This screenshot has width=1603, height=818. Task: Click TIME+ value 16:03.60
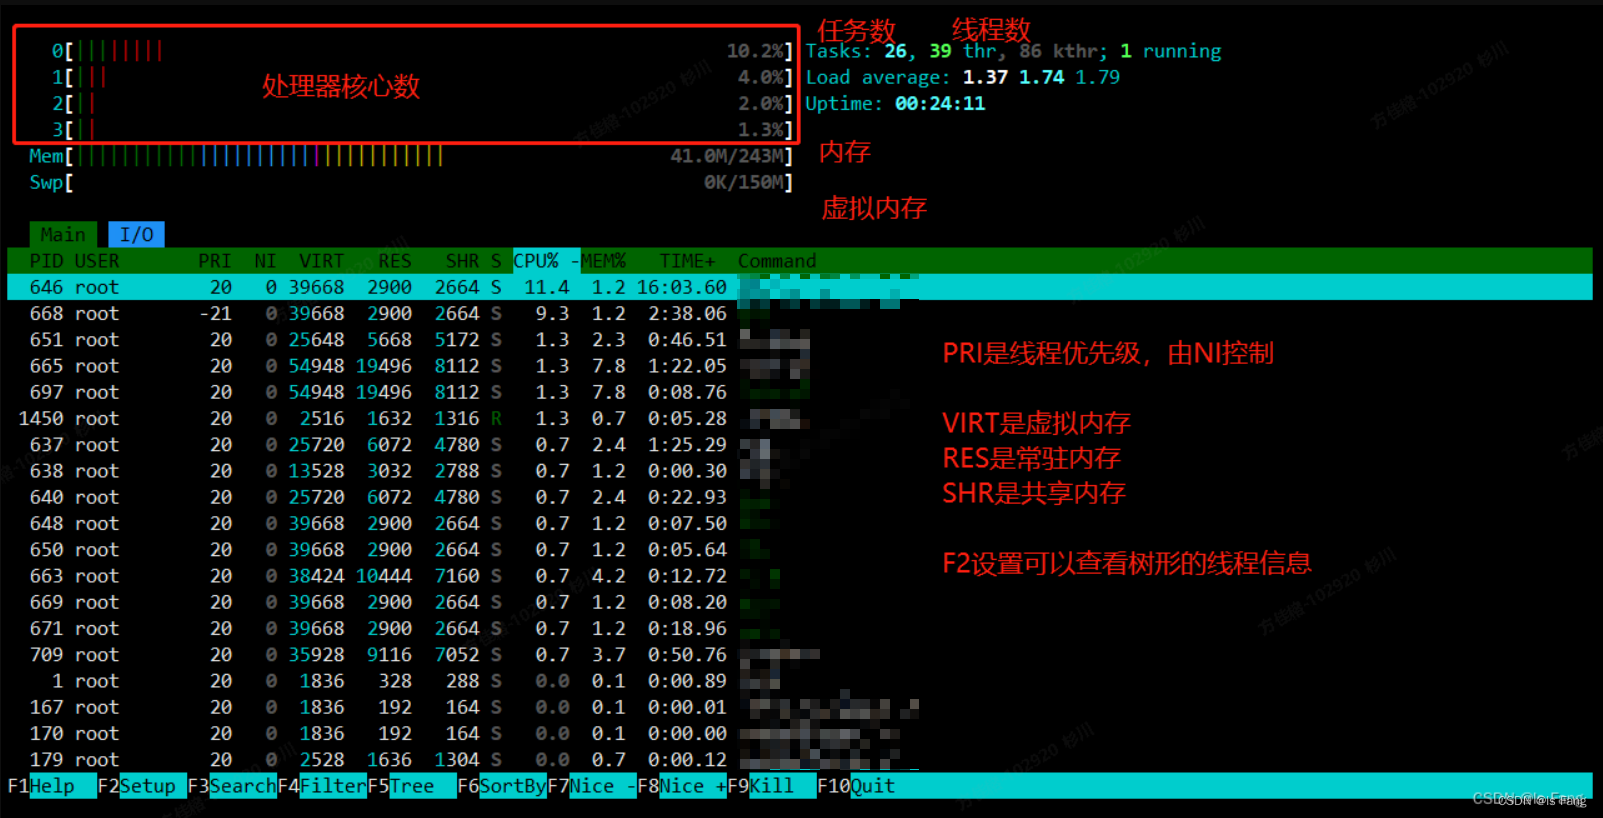[682, 287]
